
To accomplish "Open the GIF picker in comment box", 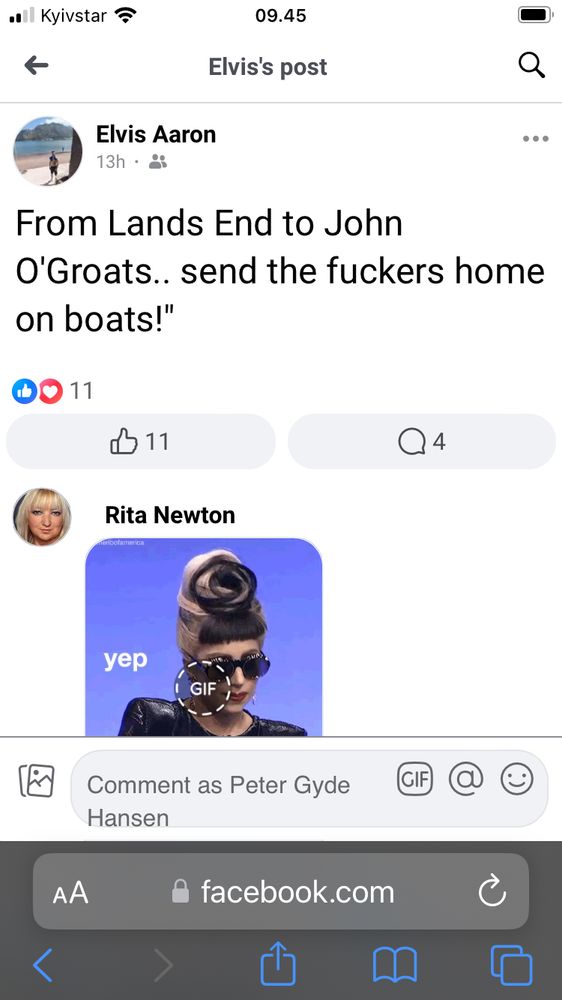I will [415, 779].
